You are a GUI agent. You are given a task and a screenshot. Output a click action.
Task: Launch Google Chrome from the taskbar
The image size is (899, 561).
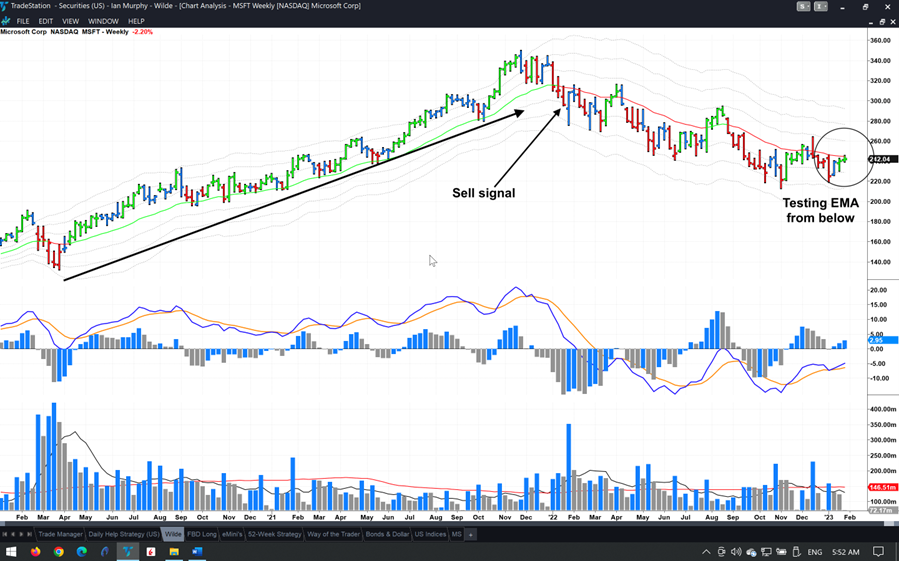click(x=59, y=551)
